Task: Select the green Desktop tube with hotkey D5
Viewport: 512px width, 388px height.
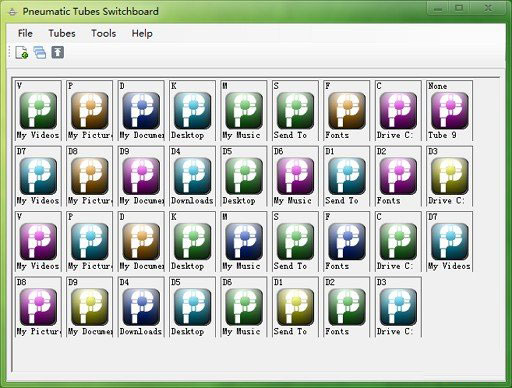Action: (244, 176)
